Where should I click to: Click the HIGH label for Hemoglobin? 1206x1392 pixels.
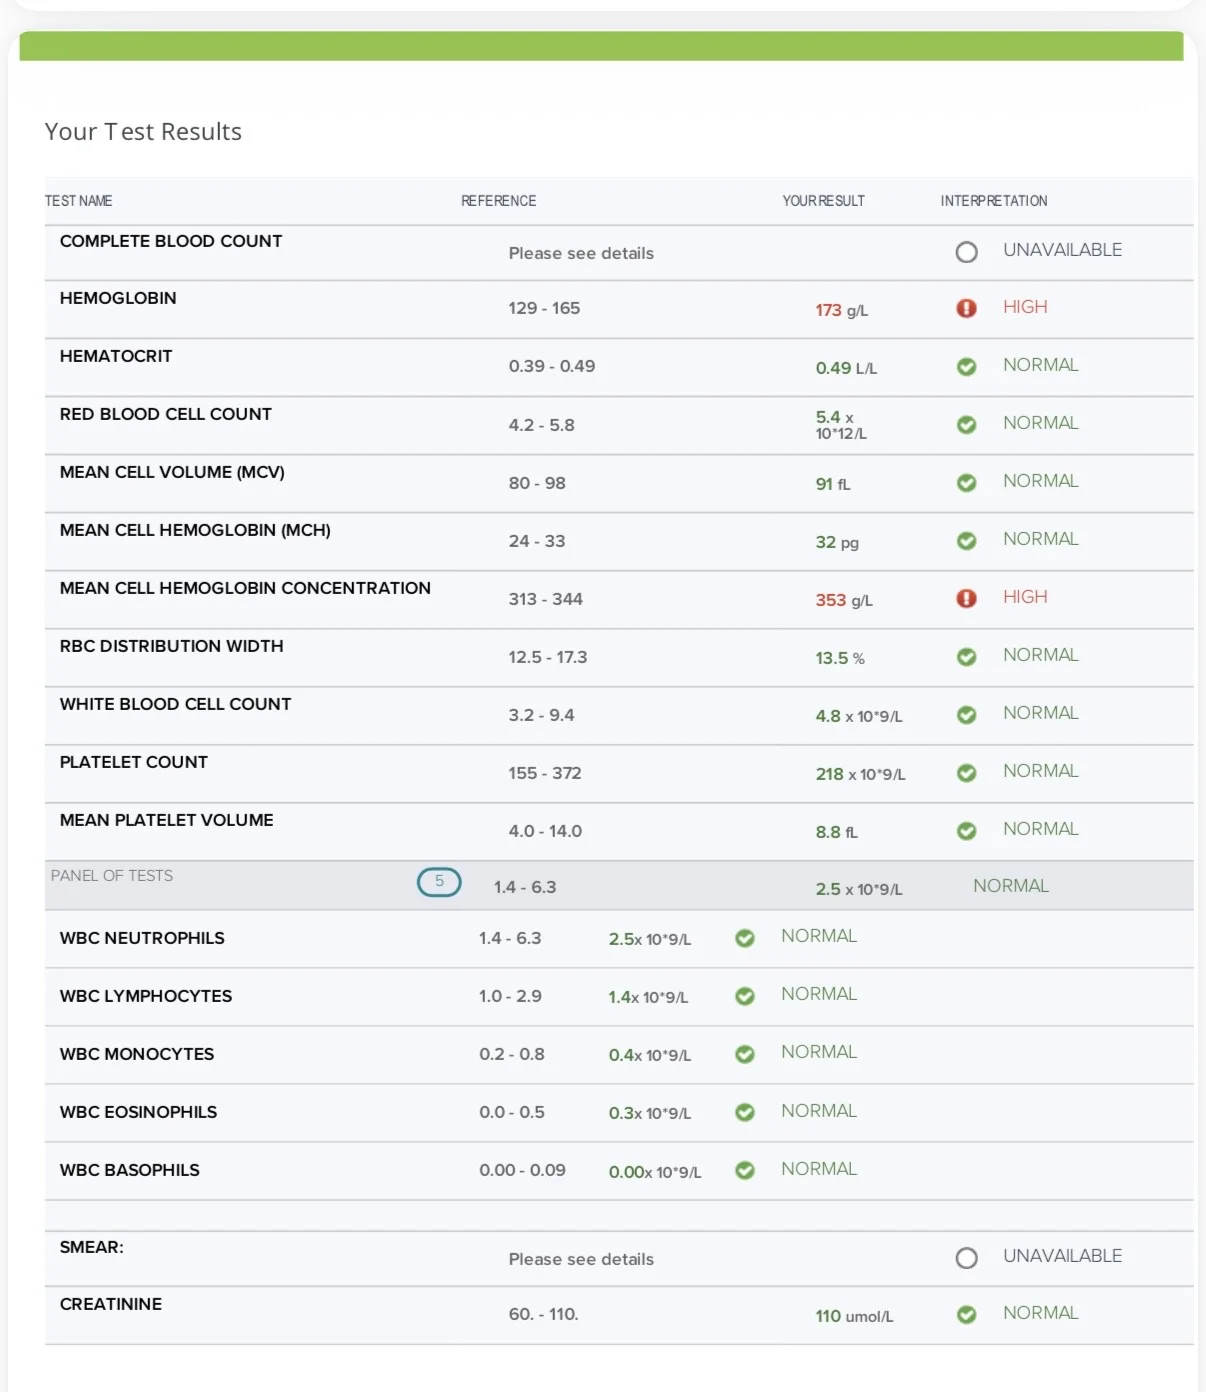1025,307
